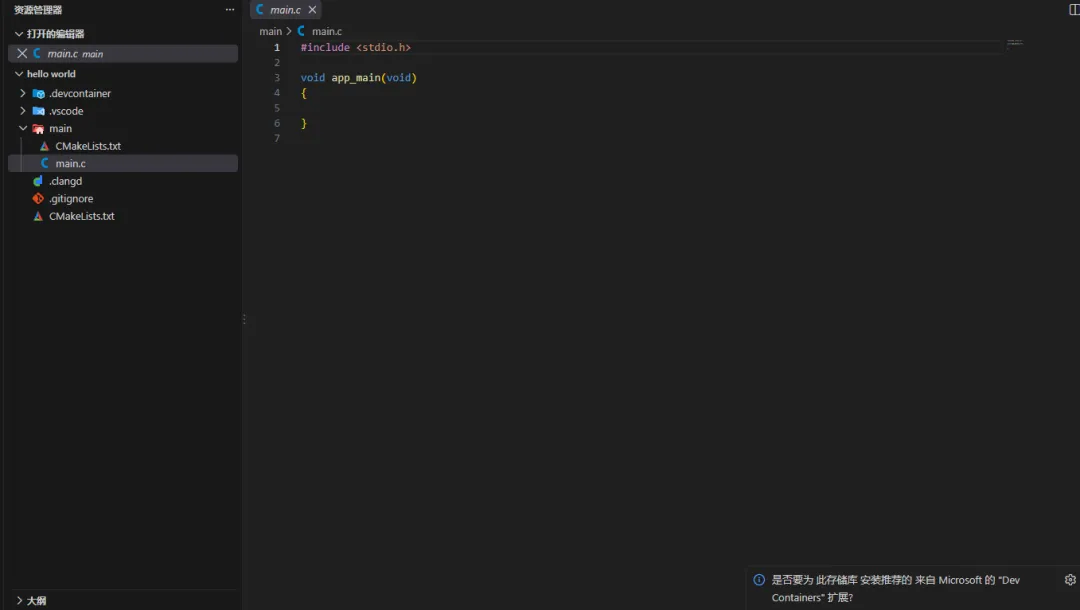Open notification settings gear icon

(1070, 580)
